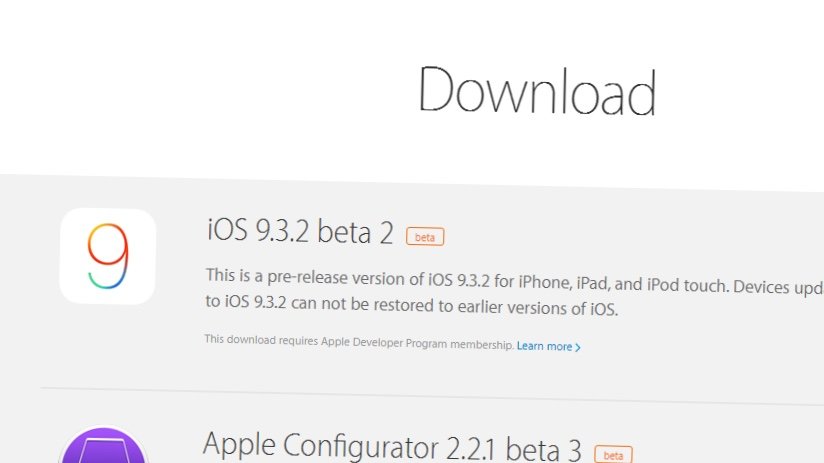Click the Download page heading
This screenshot has height=463, width=824.
coord(537,90)
